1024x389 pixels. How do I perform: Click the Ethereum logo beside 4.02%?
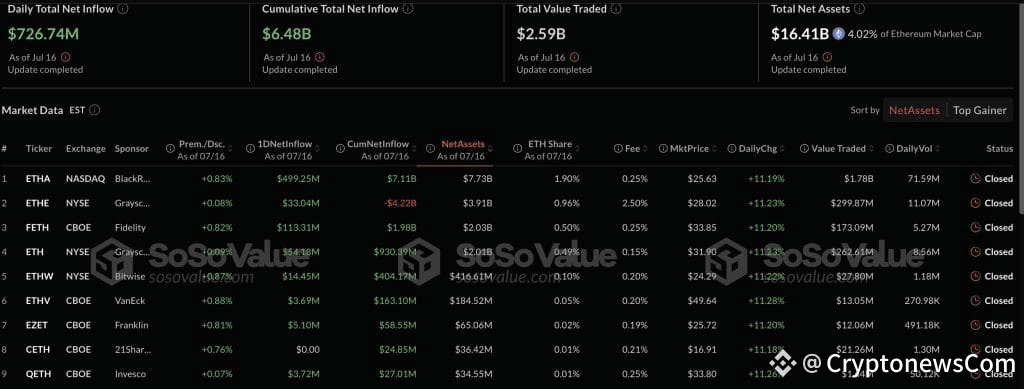(x=838, y=33)
